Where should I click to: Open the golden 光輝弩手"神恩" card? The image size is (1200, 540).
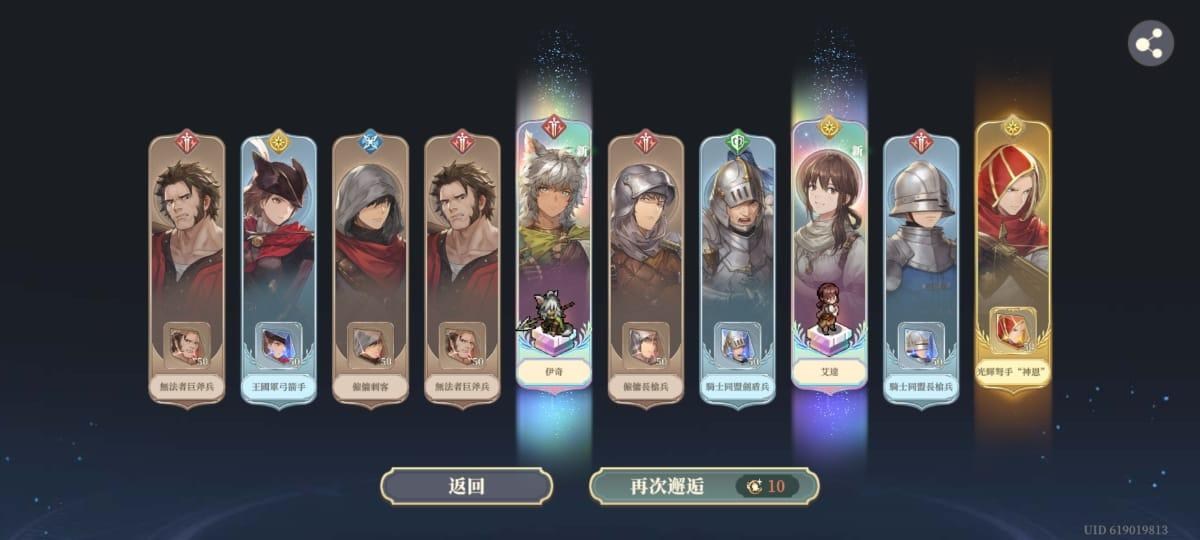pyautogui.click(x=1013, y=256)
